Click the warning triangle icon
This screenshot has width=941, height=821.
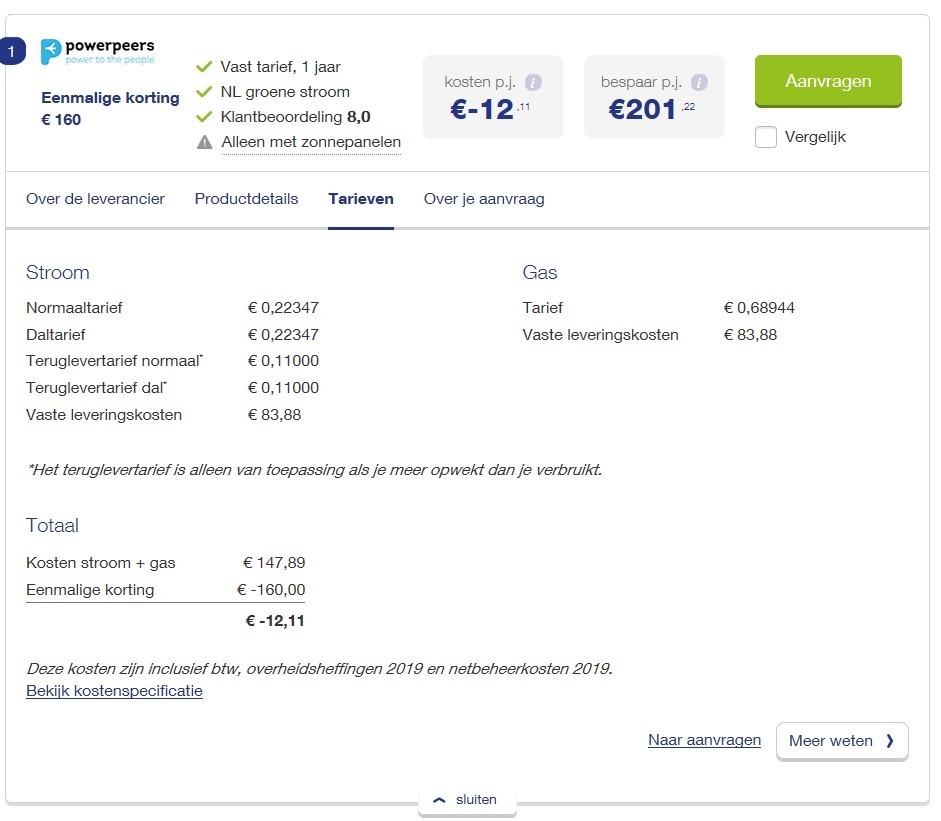[x=205, y=143]
